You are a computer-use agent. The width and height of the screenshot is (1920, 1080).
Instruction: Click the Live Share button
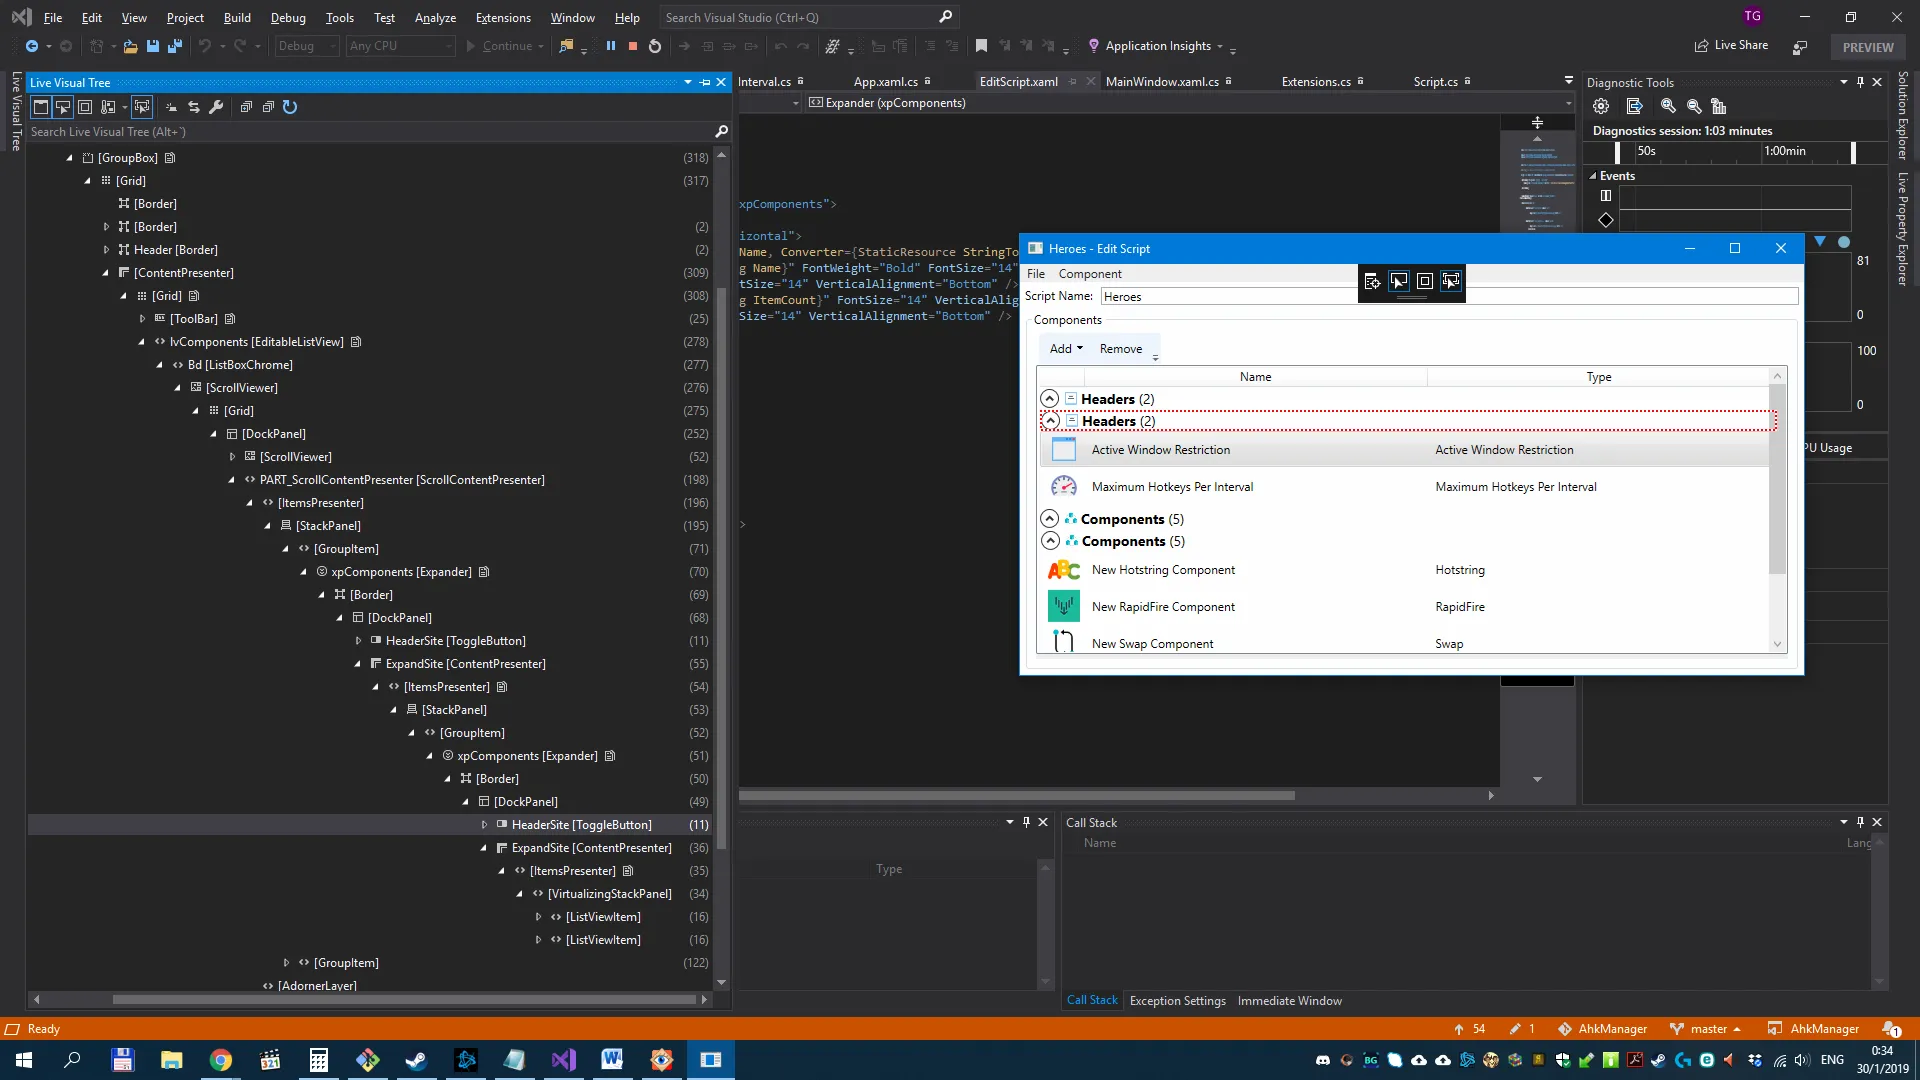[1732, 46]
